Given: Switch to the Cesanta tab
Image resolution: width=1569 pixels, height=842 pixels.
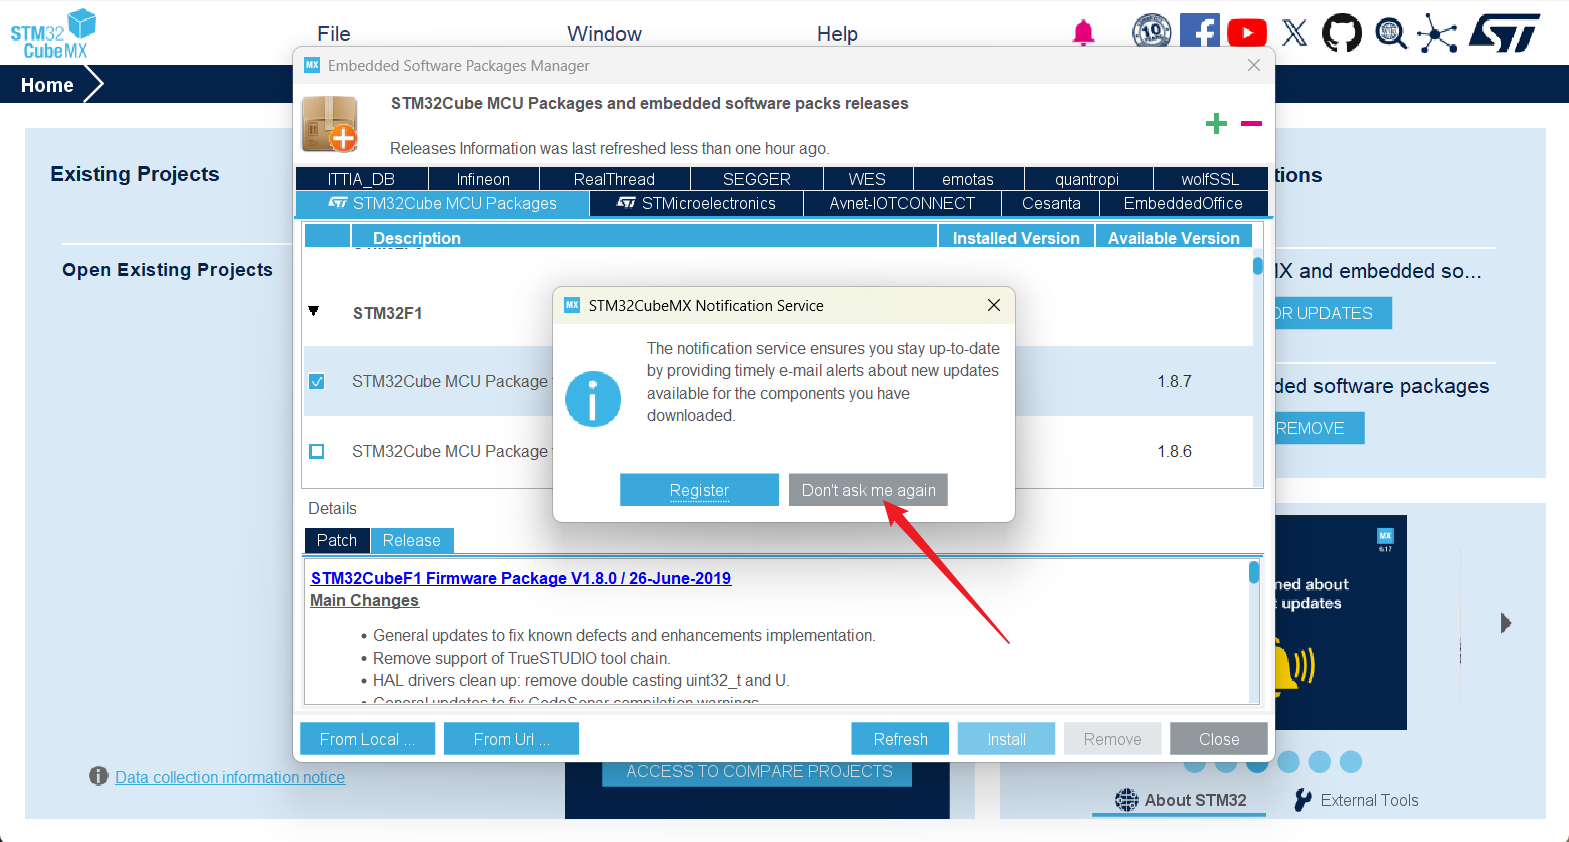Looking at the screenshot, I should click(1051, 203).
